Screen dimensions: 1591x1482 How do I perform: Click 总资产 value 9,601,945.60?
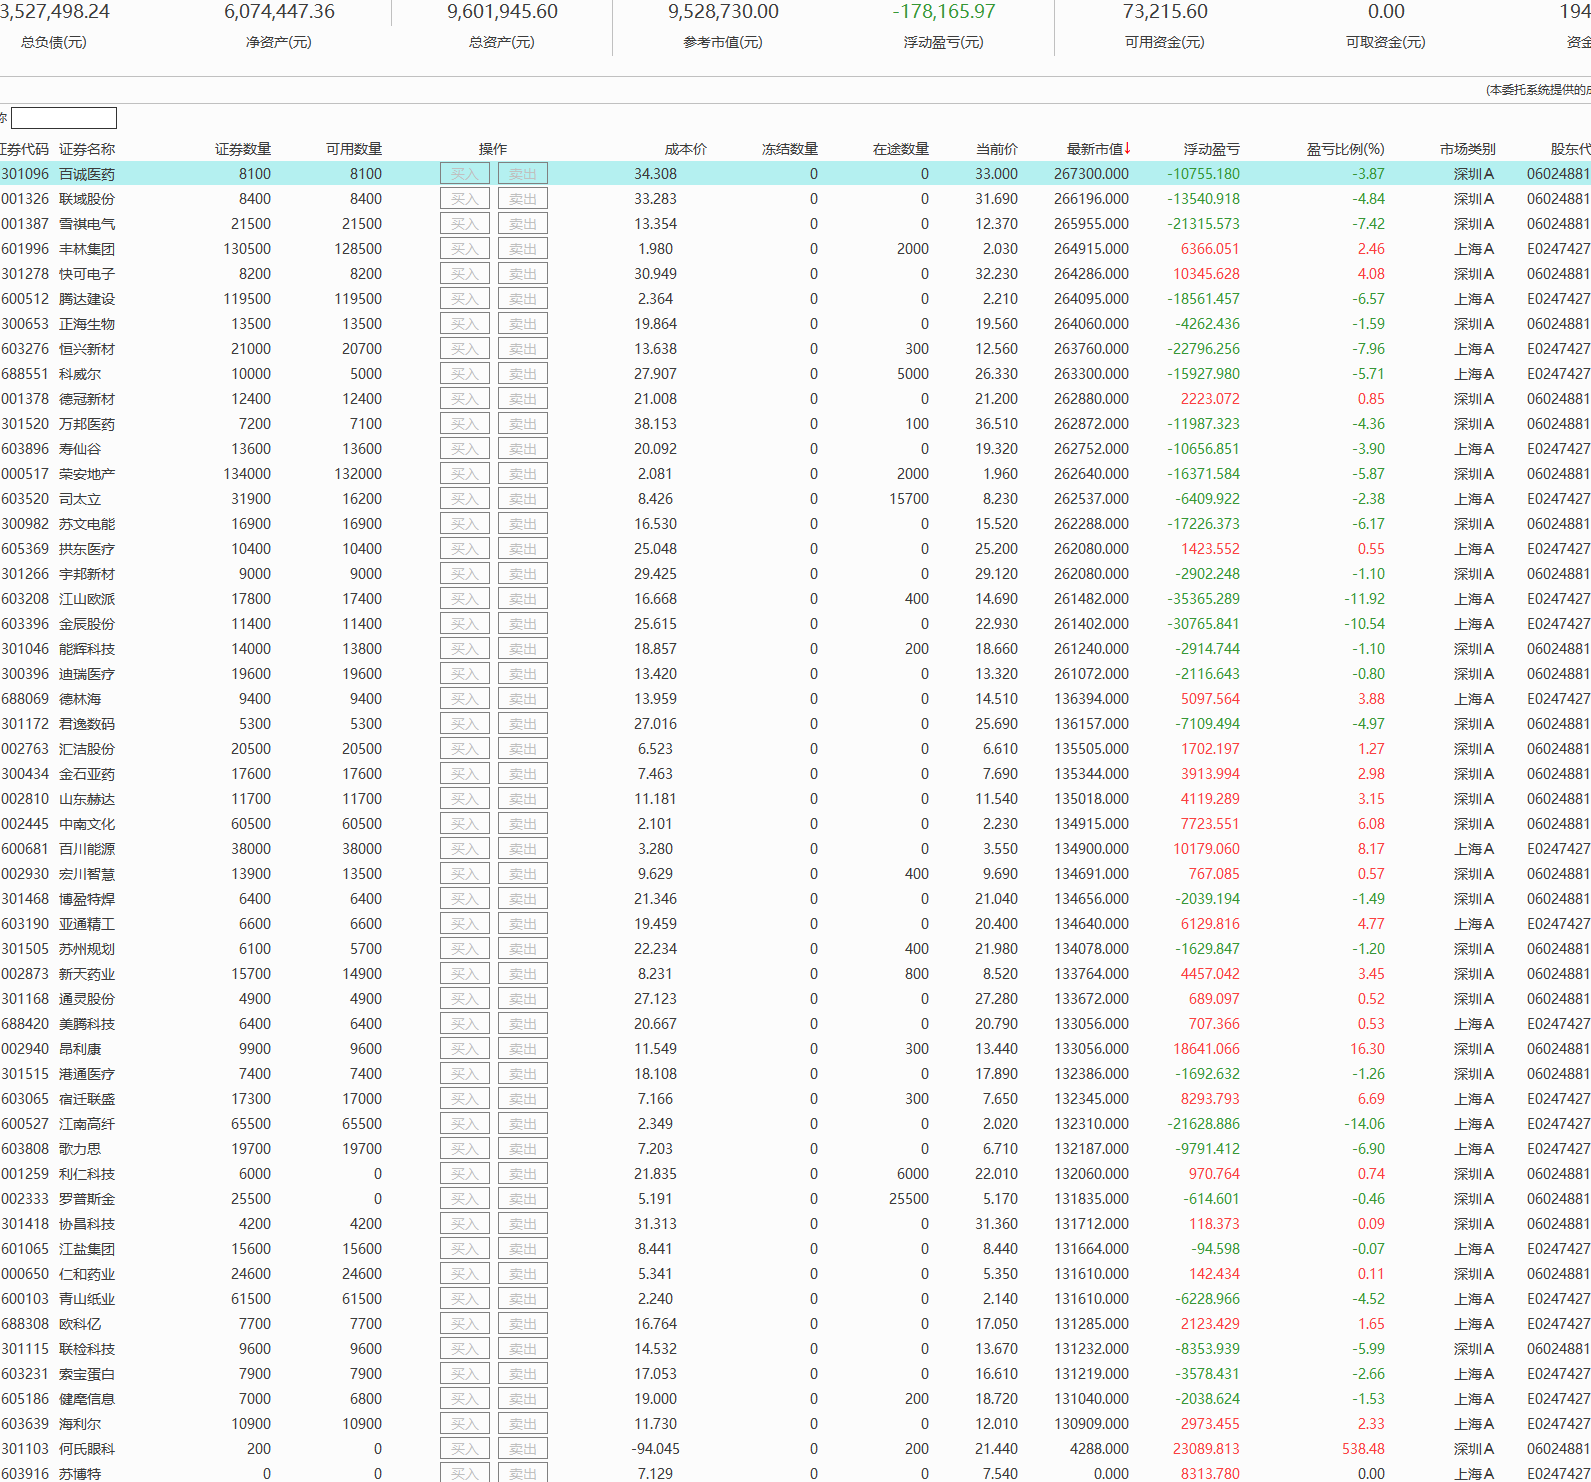[502, 12]
